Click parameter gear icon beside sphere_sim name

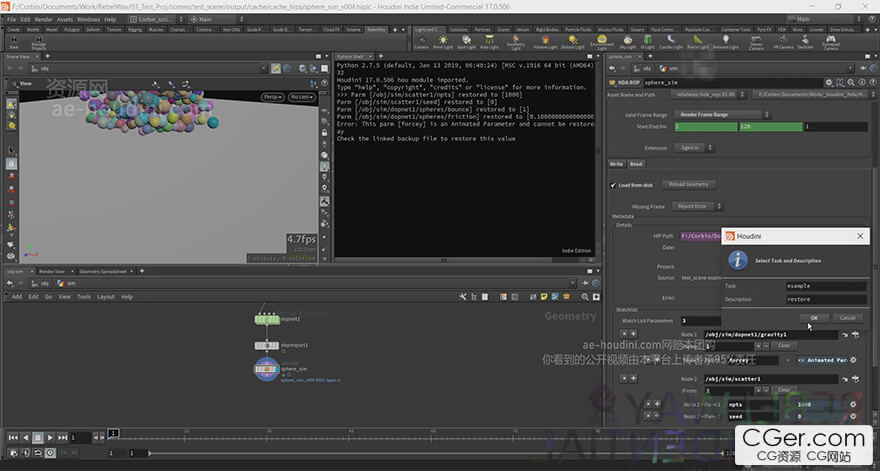[x=829, y=83]
